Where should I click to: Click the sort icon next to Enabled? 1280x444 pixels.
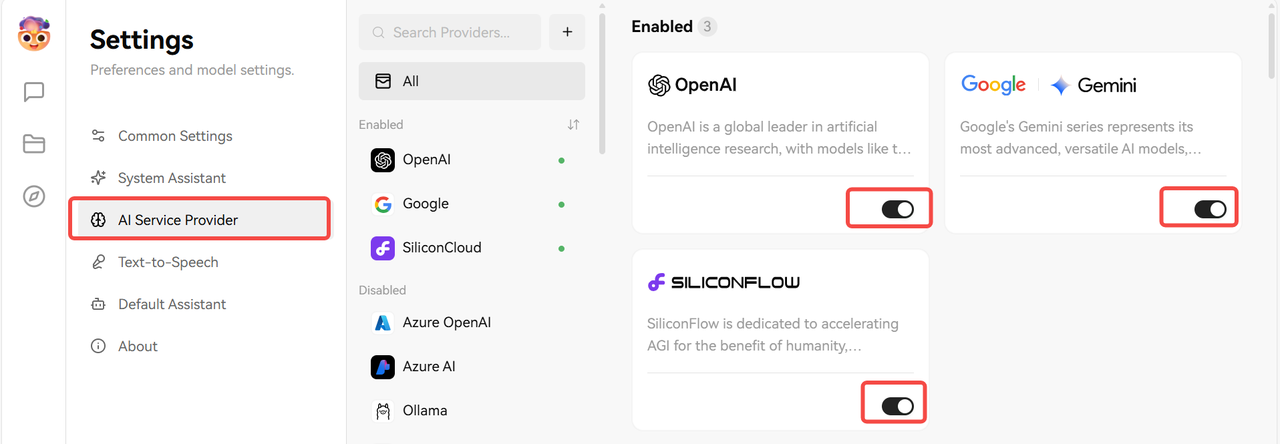[573, 125]
